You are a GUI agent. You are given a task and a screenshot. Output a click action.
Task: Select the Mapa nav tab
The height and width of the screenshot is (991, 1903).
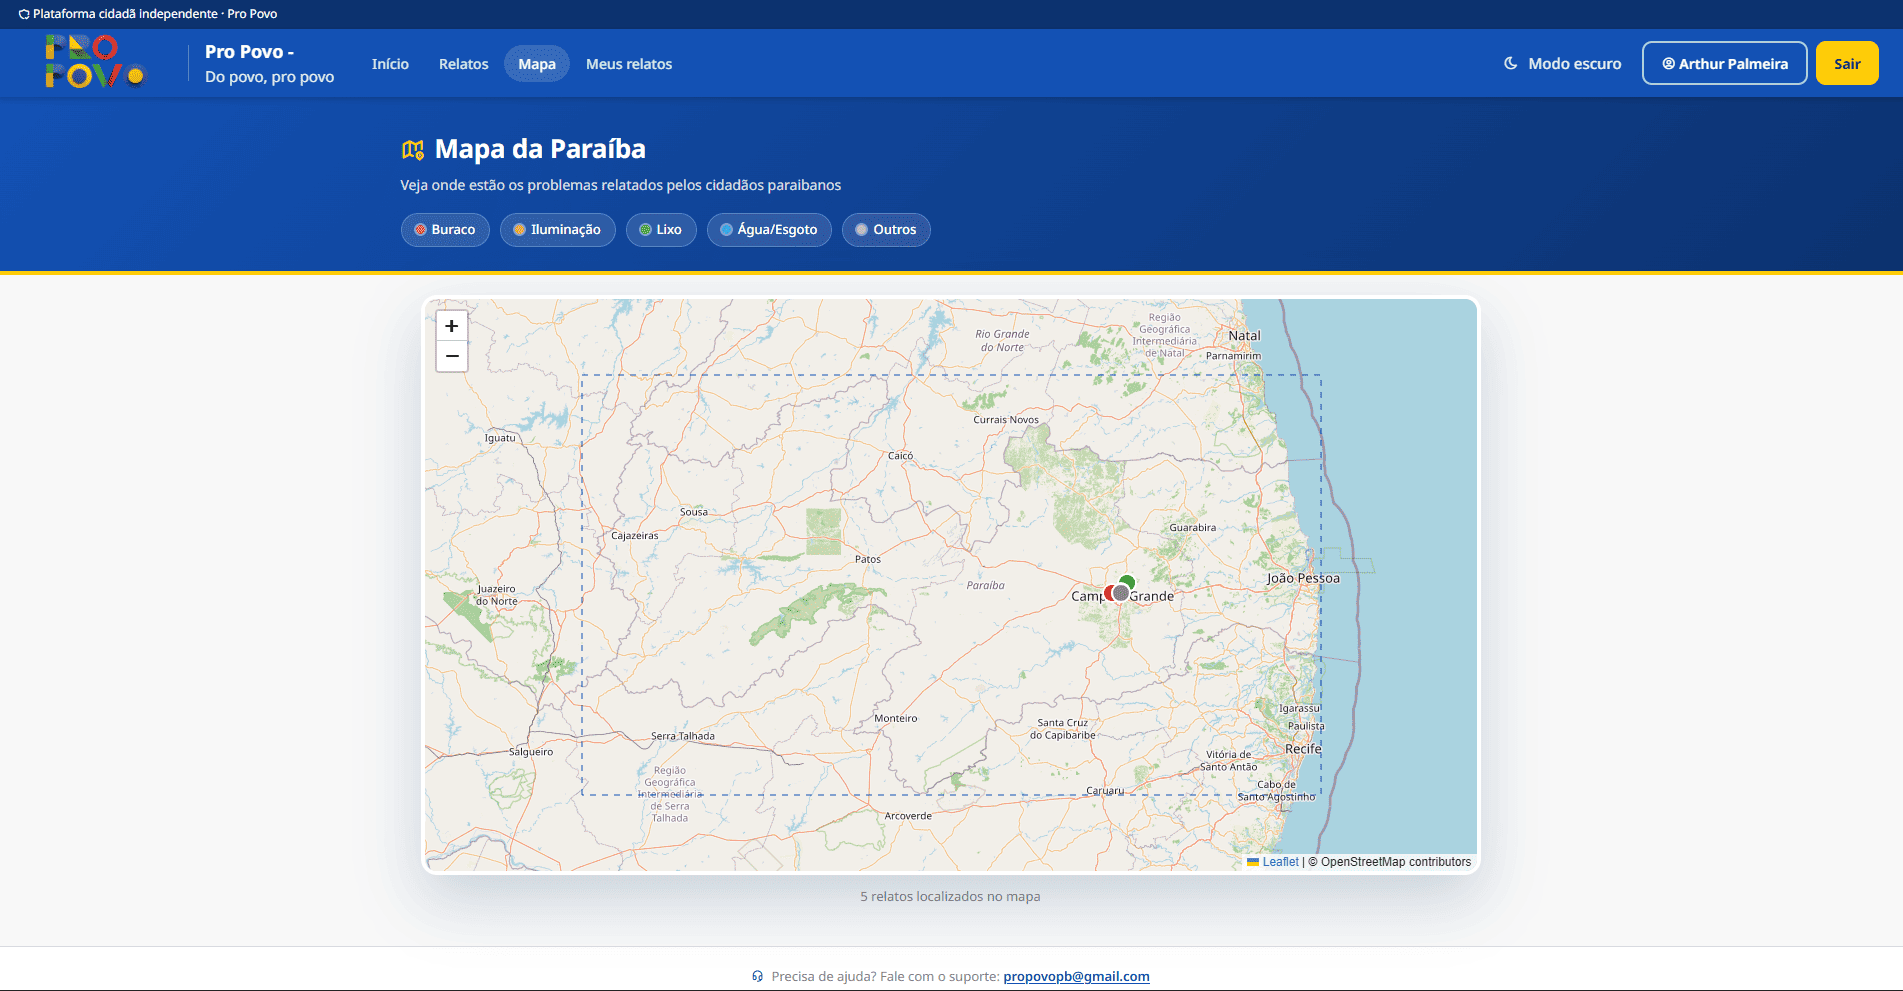[537, 64]
